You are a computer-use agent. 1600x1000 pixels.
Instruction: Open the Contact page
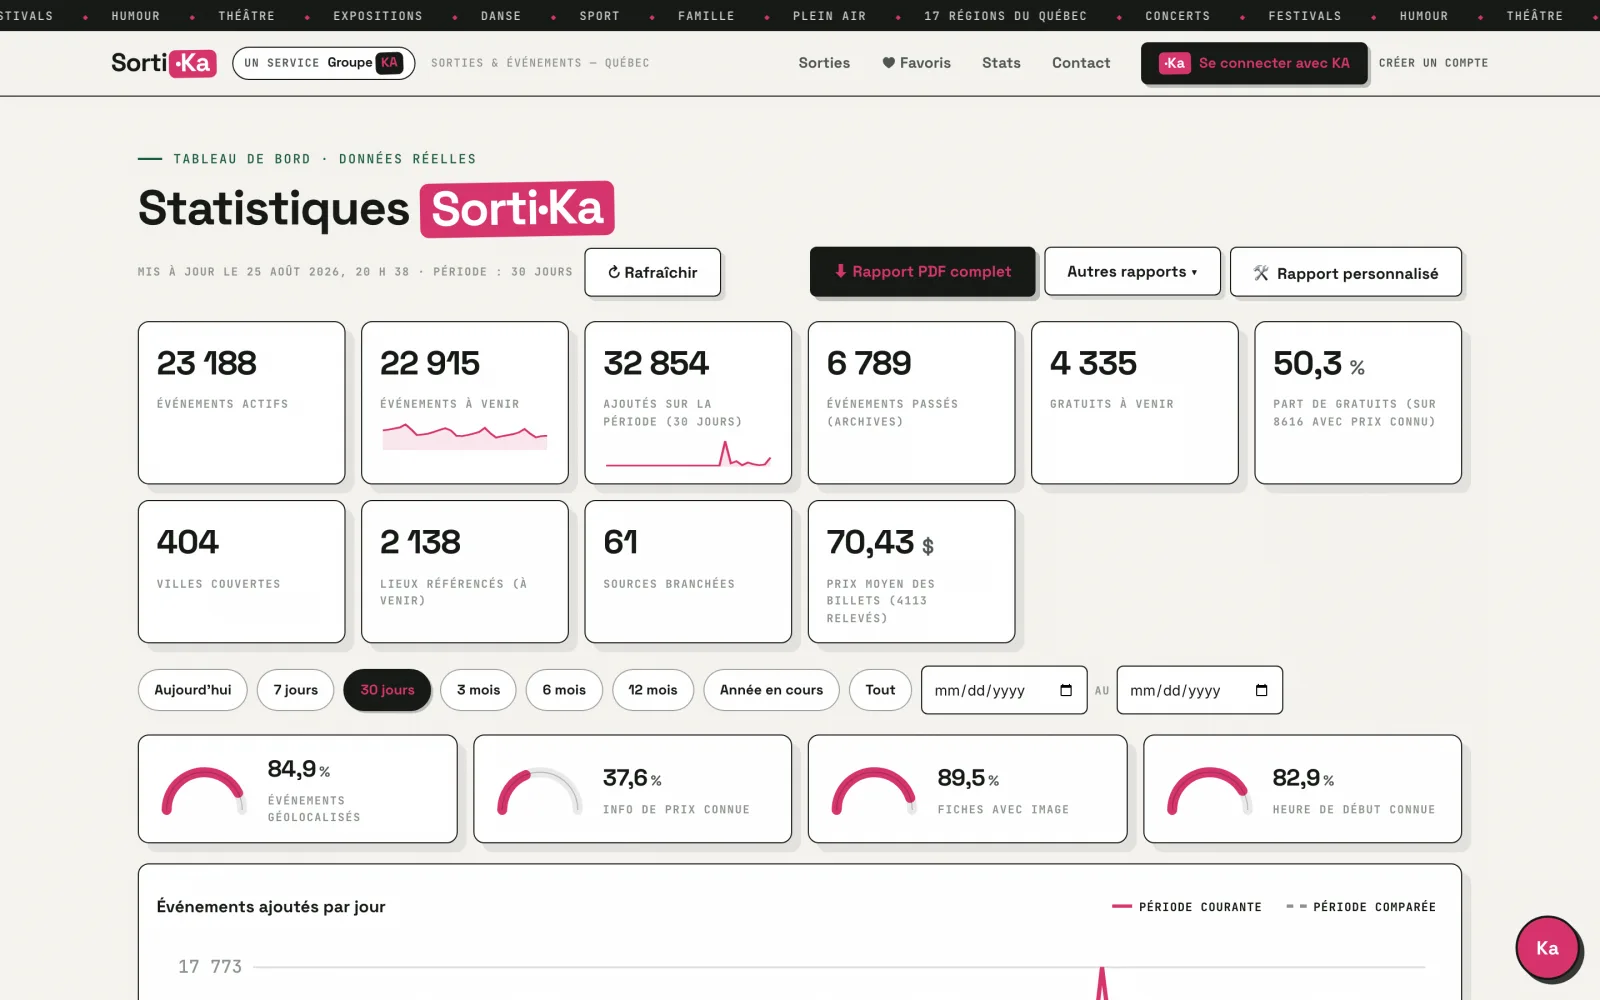coord(1081,63)
